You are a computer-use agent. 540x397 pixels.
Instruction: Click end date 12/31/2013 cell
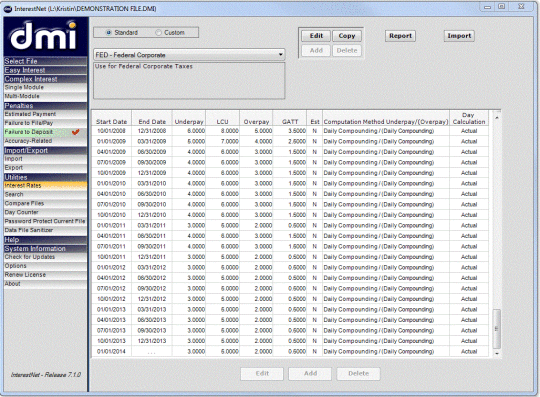pos(152,341)
